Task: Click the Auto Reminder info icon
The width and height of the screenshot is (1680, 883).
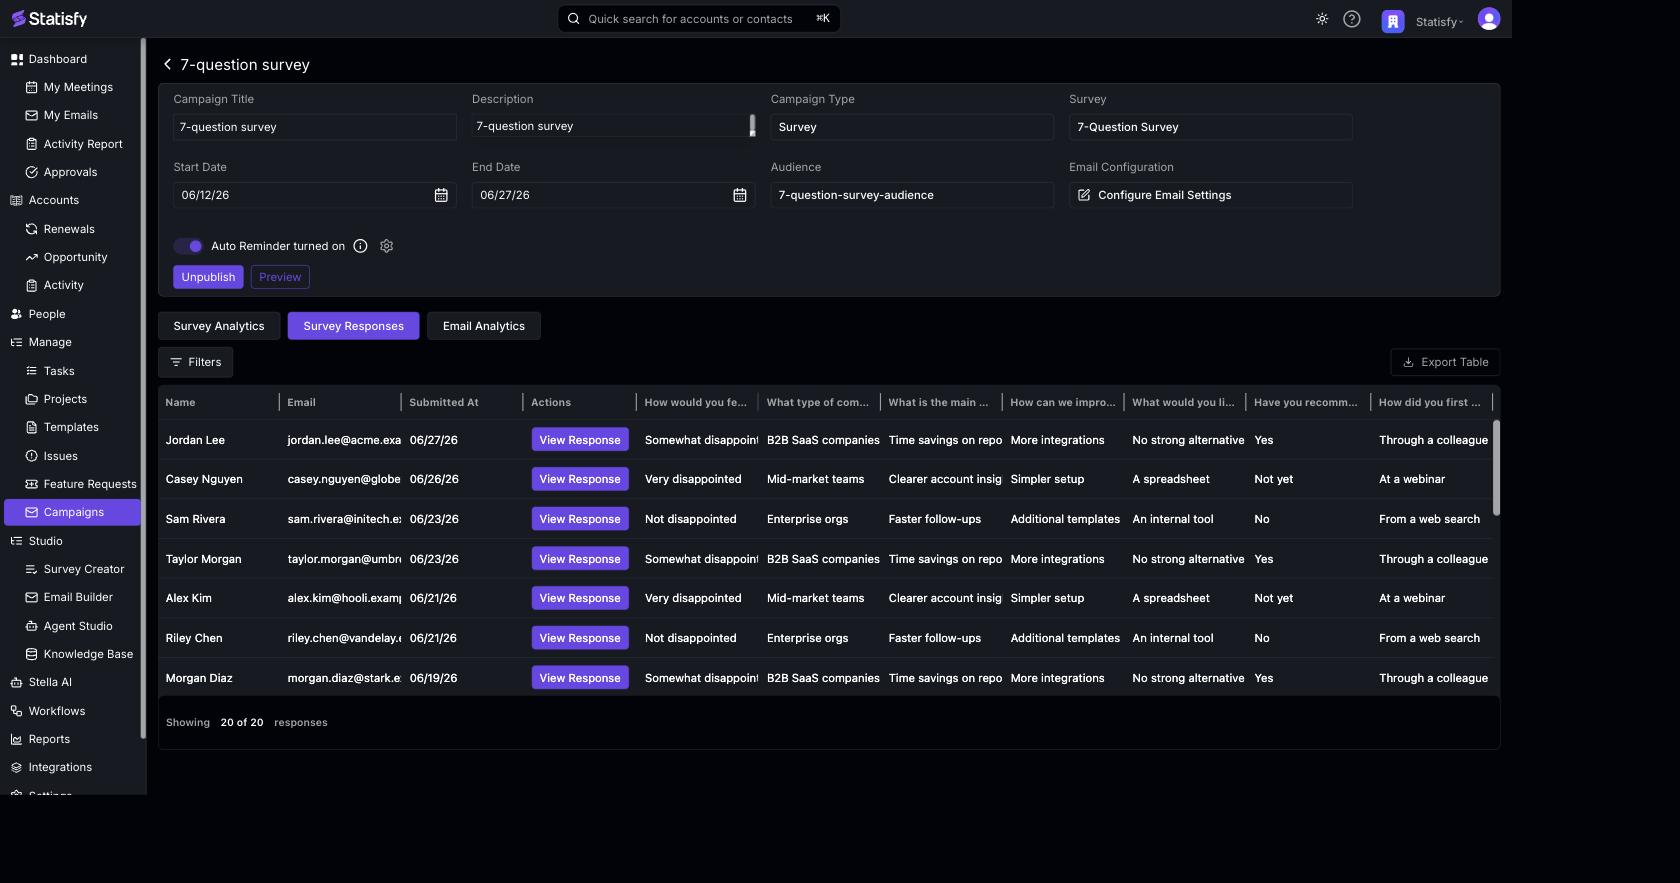Action: [361, 246]
